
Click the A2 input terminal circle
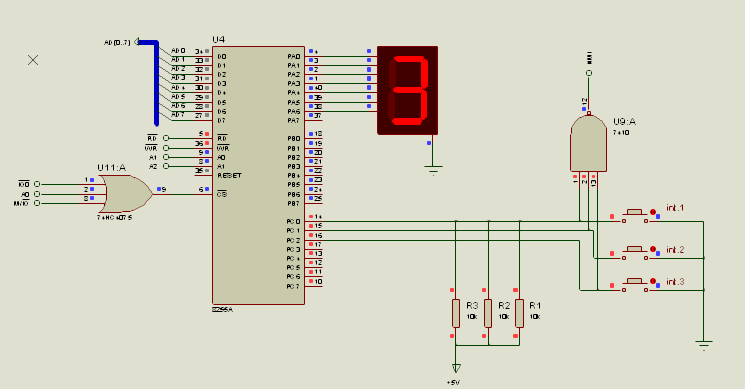tap(166, 166)
